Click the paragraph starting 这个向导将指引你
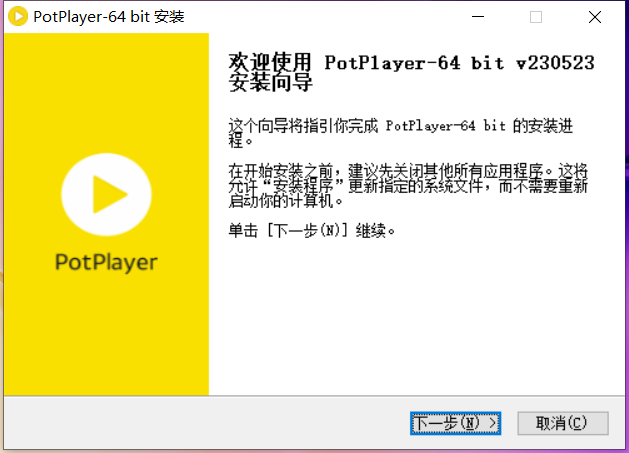Screen dimensions: 629x453 (x=400, y=133)
